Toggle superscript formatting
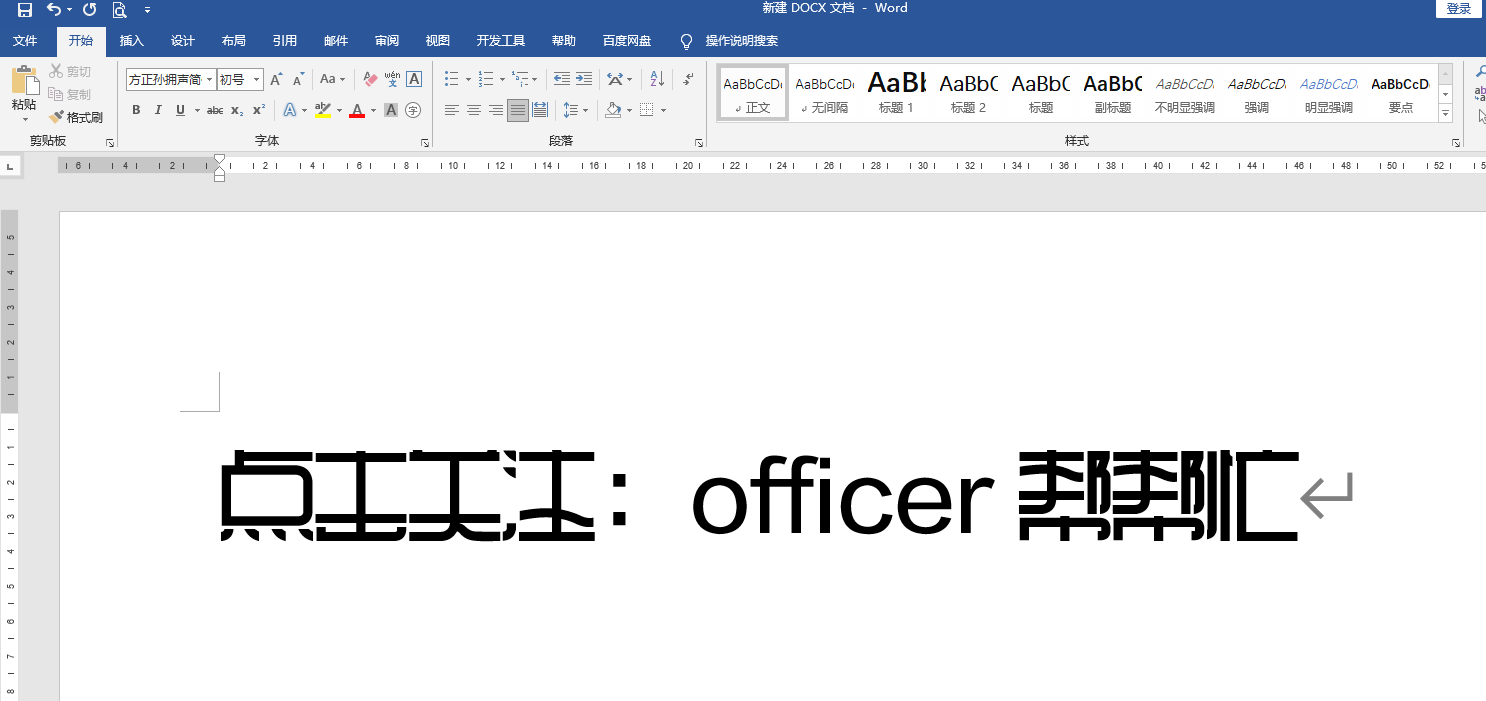The image size is (1486, 701). click(x=258, y=110)
